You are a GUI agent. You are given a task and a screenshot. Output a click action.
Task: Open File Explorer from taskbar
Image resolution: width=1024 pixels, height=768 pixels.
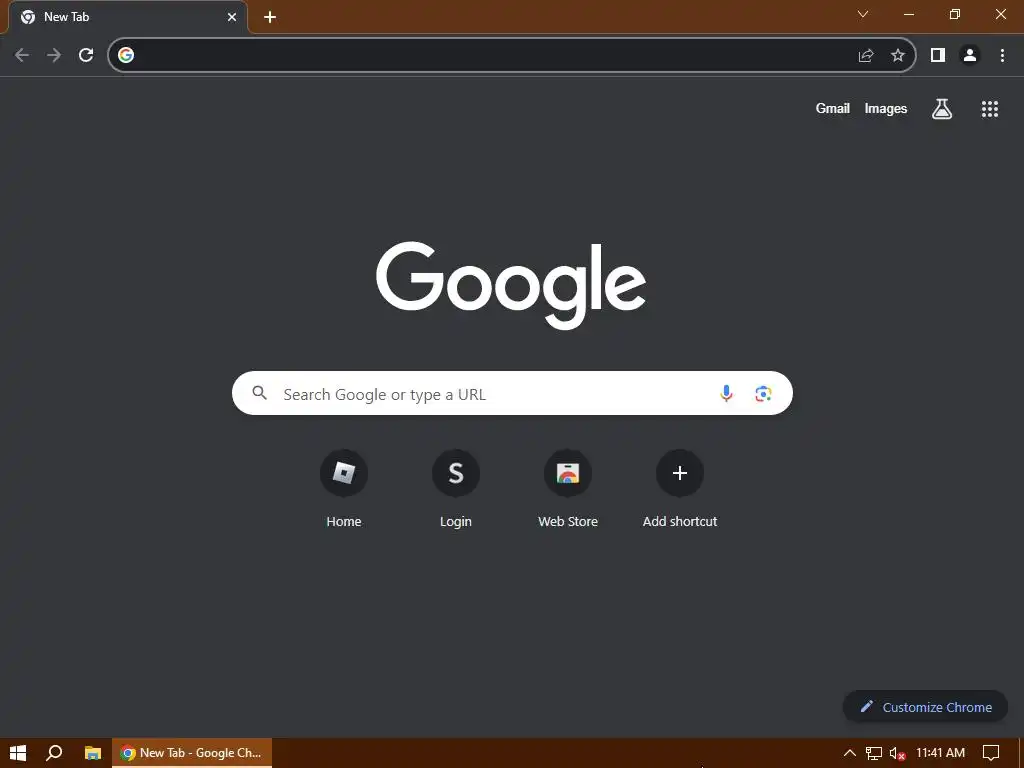[x=93, y=753]
